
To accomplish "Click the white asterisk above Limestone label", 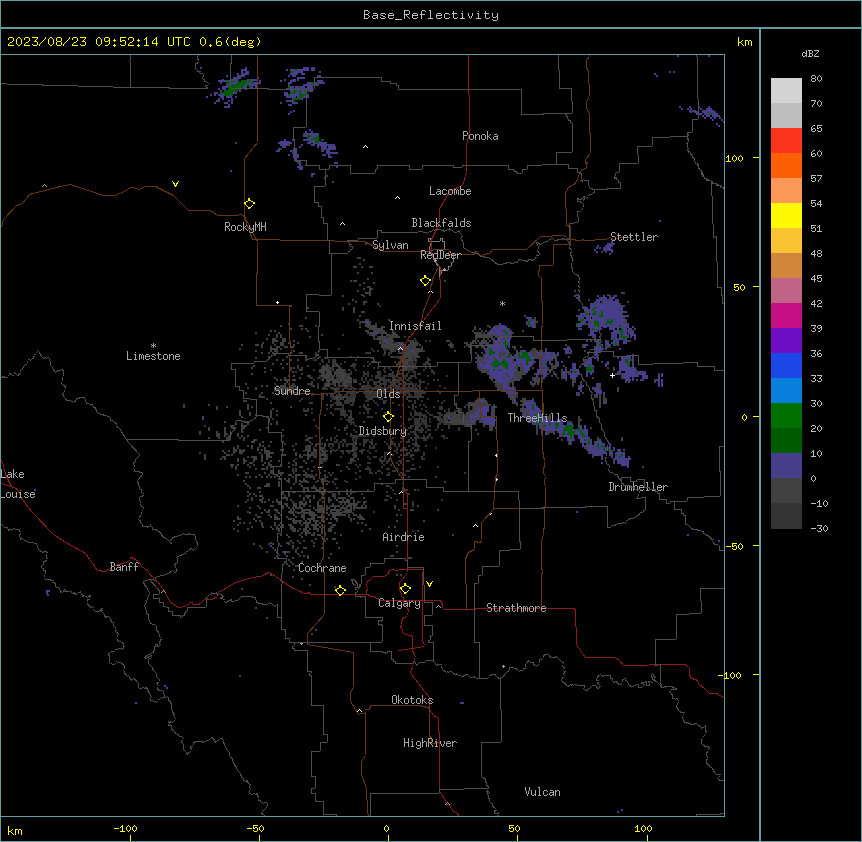I will pyautogui.click(x=153, y=346).
